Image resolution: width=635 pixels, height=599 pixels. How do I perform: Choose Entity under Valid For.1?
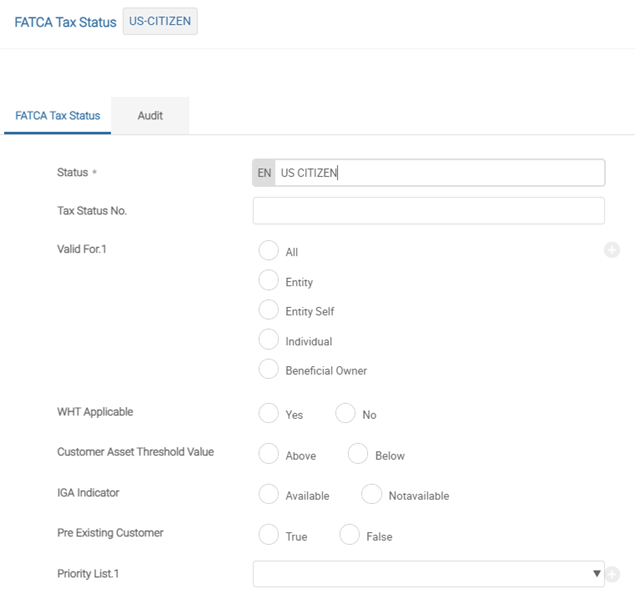268,280
